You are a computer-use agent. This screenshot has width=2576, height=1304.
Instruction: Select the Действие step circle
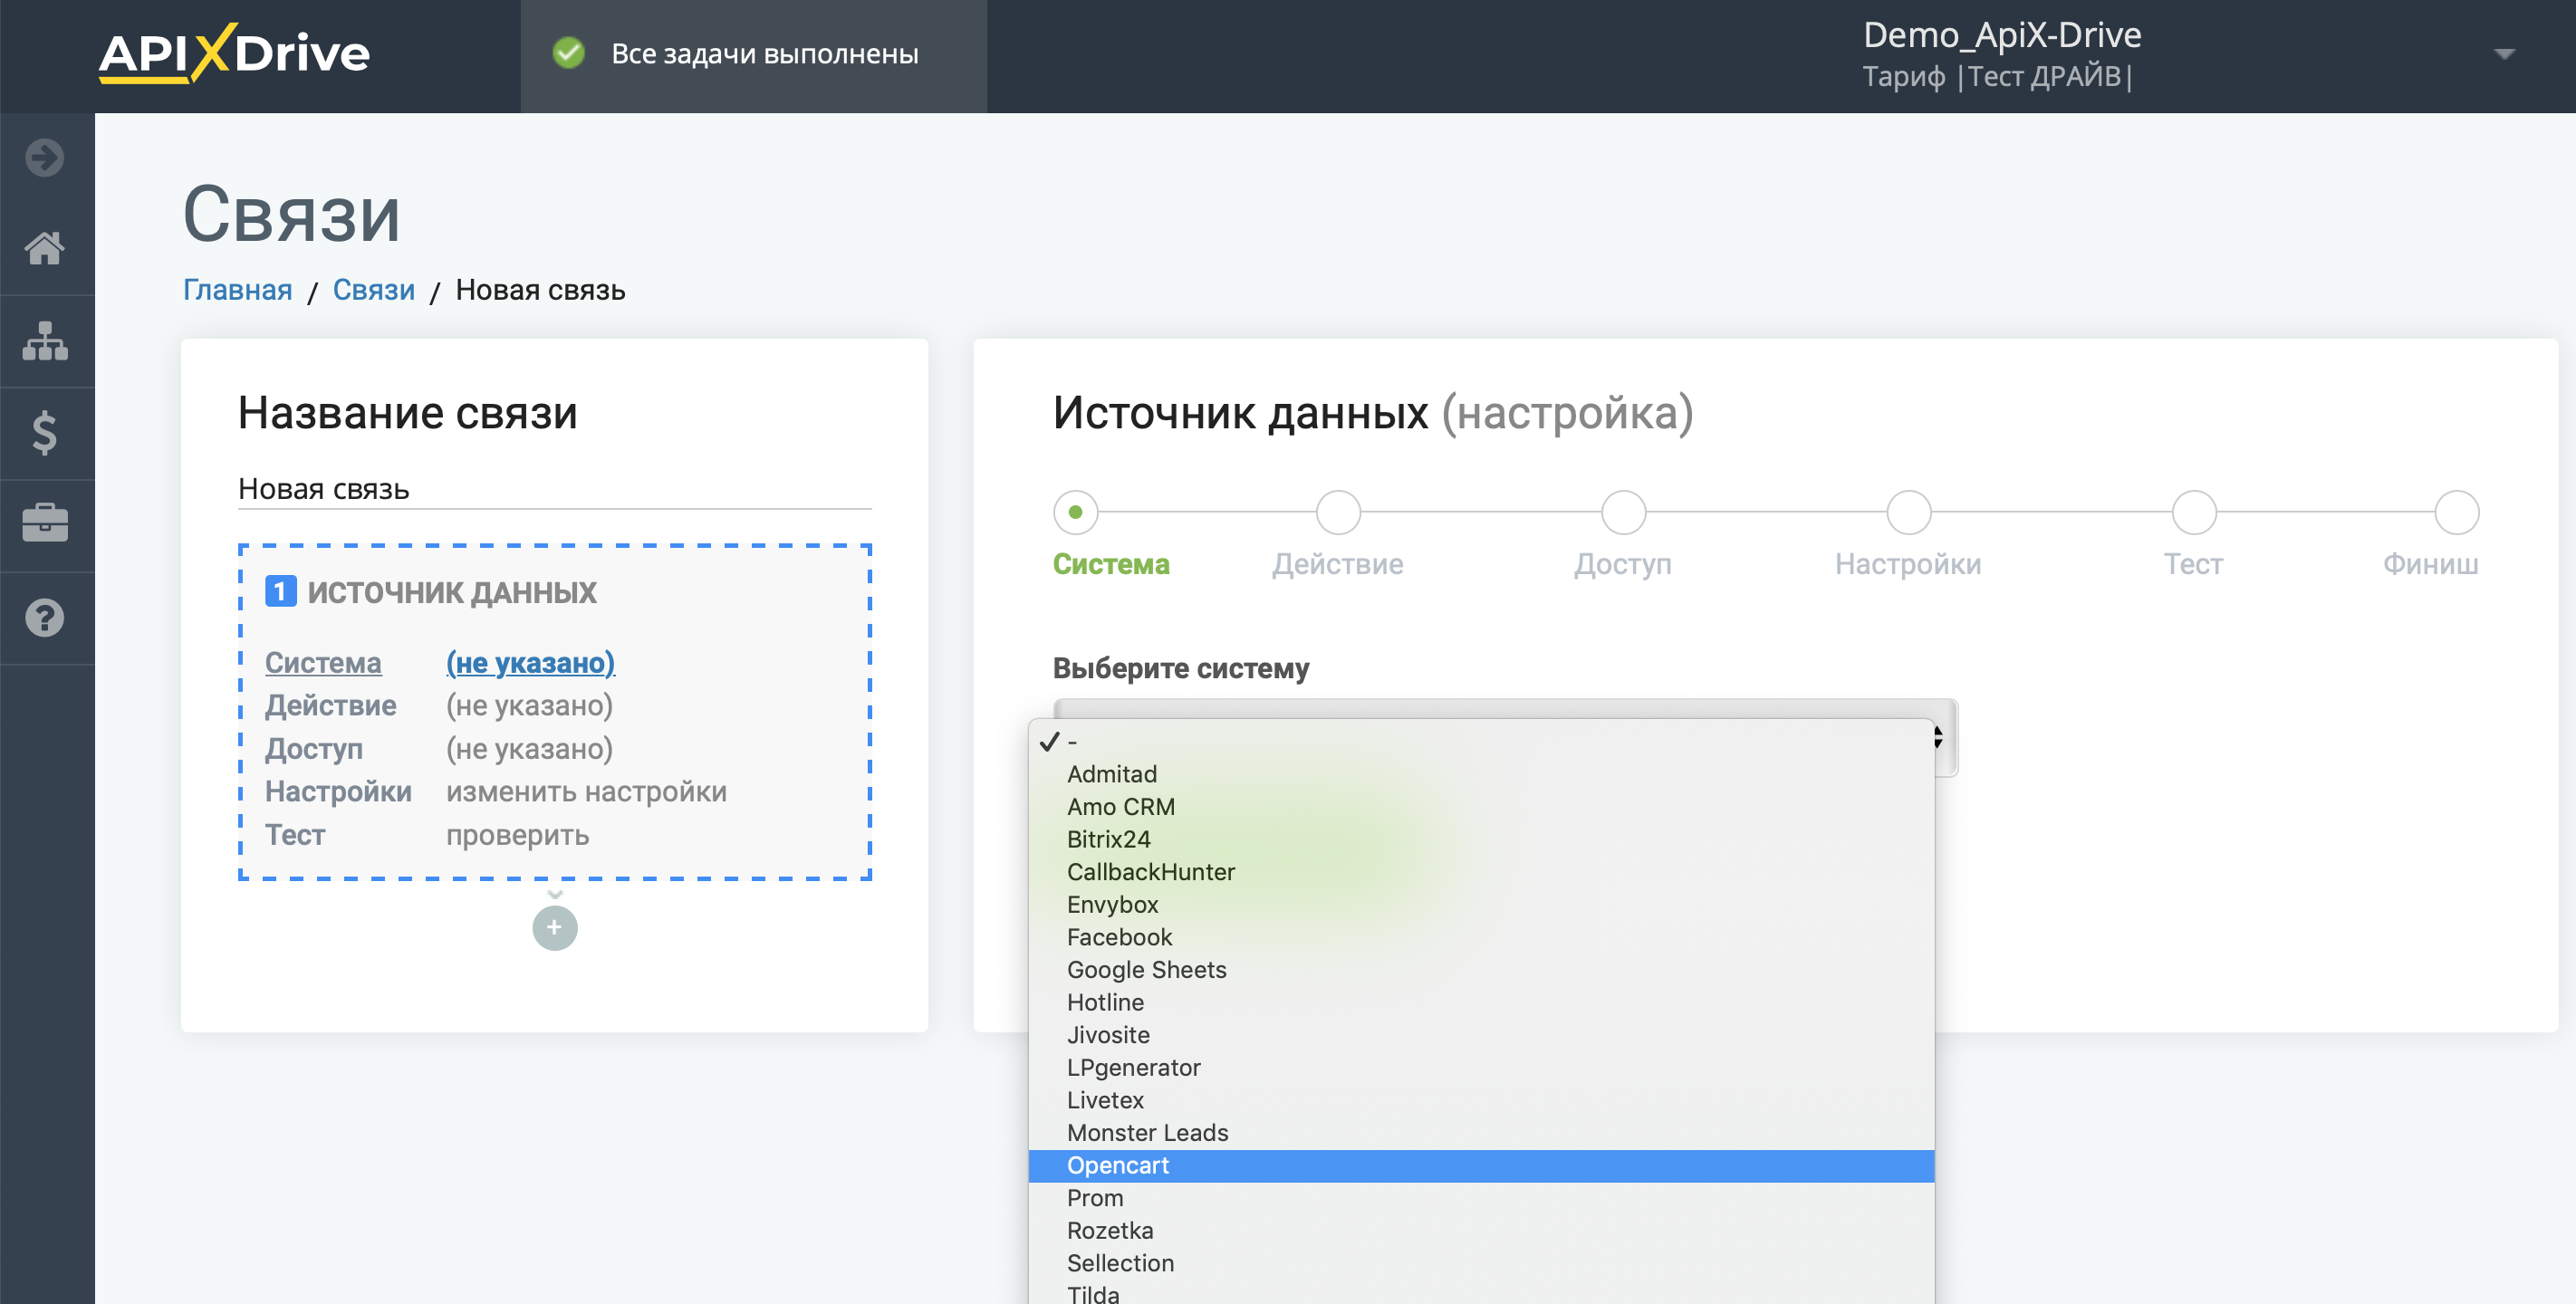[x=1338, y=512]
